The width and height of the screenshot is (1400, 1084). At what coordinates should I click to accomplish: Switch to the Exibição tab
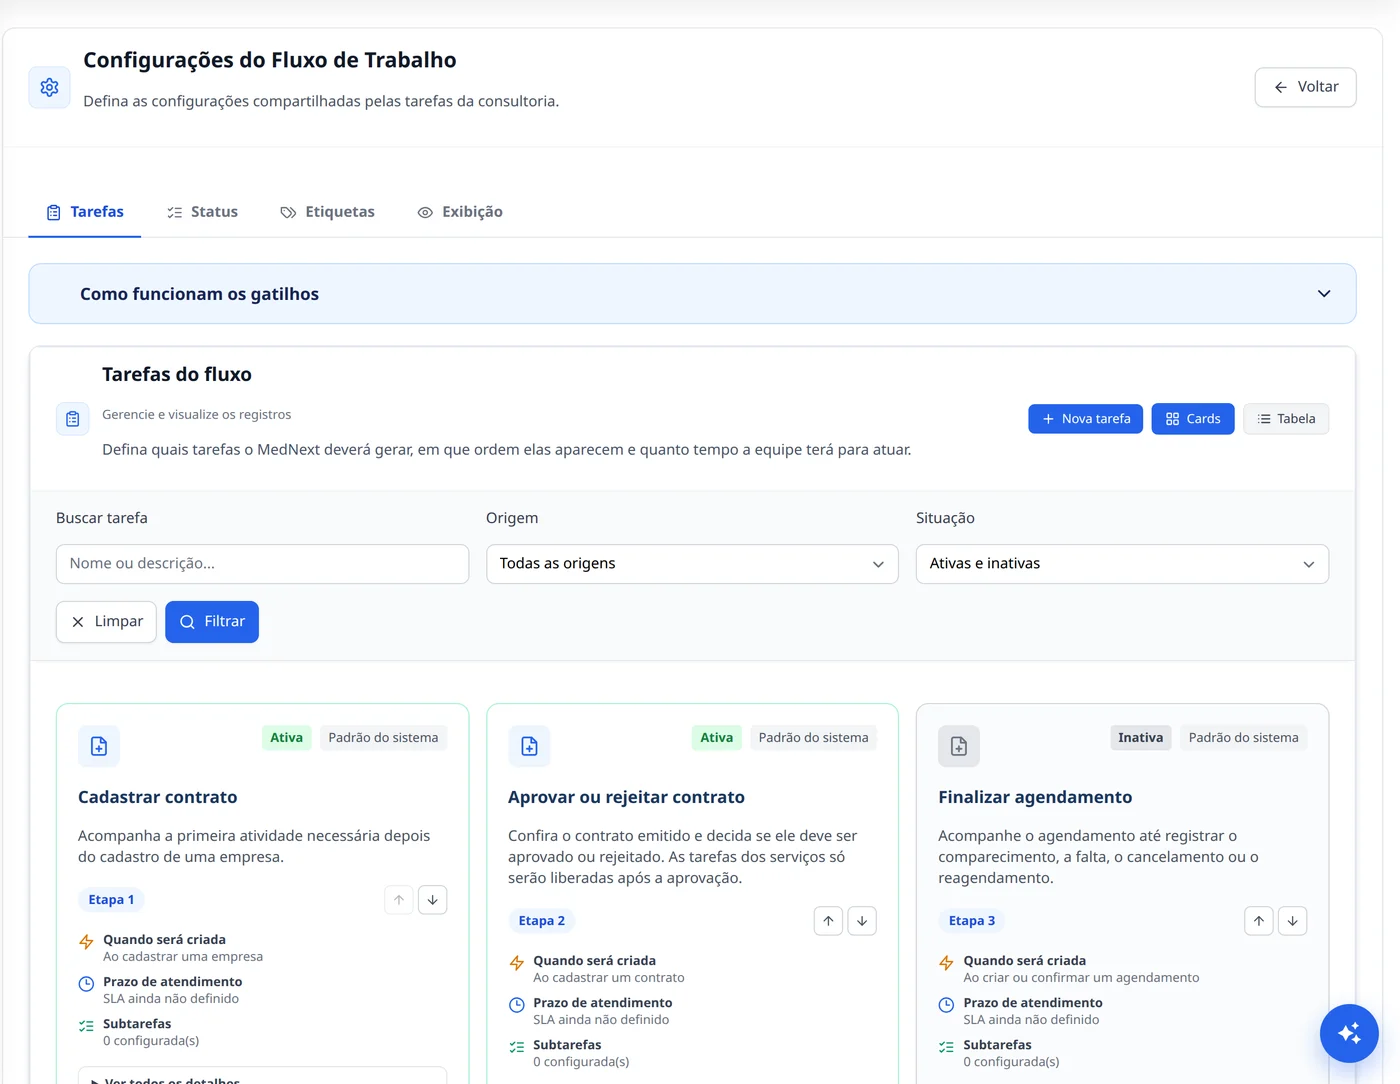460,212
